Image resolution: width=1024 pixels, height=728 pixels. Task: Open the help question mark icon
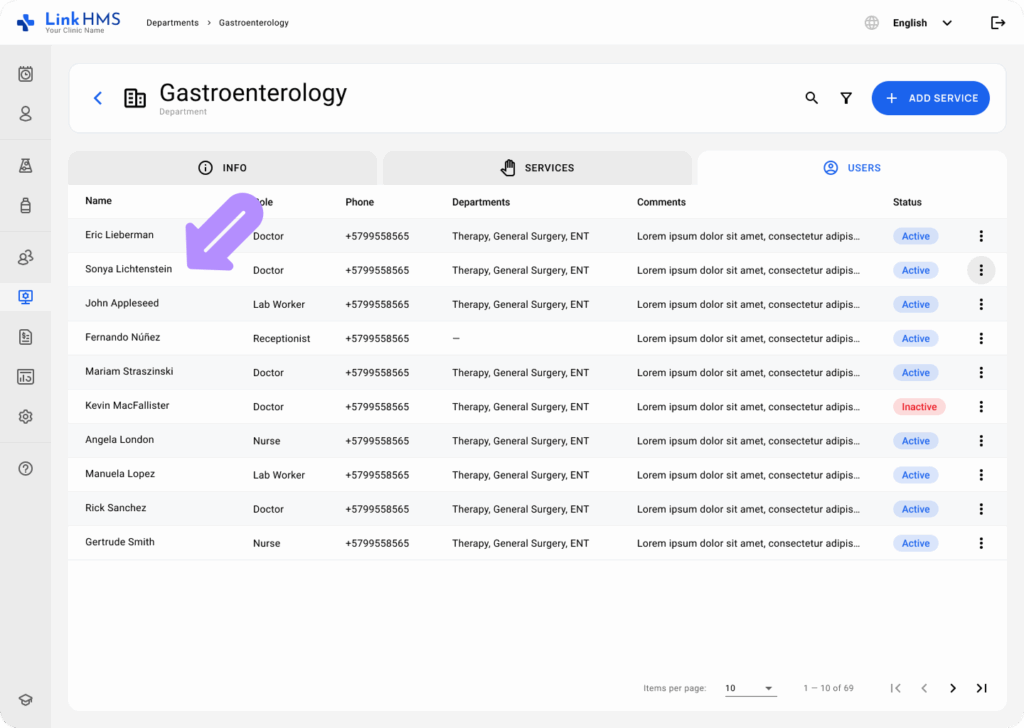(26, 468)
